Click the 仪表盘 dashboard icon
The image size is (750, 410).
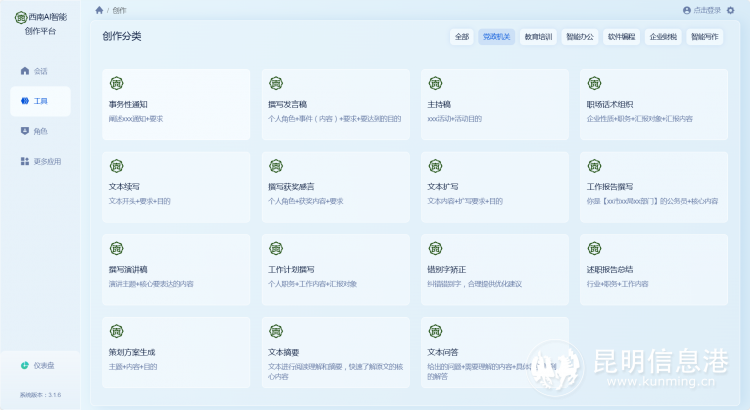pos(25,365)
